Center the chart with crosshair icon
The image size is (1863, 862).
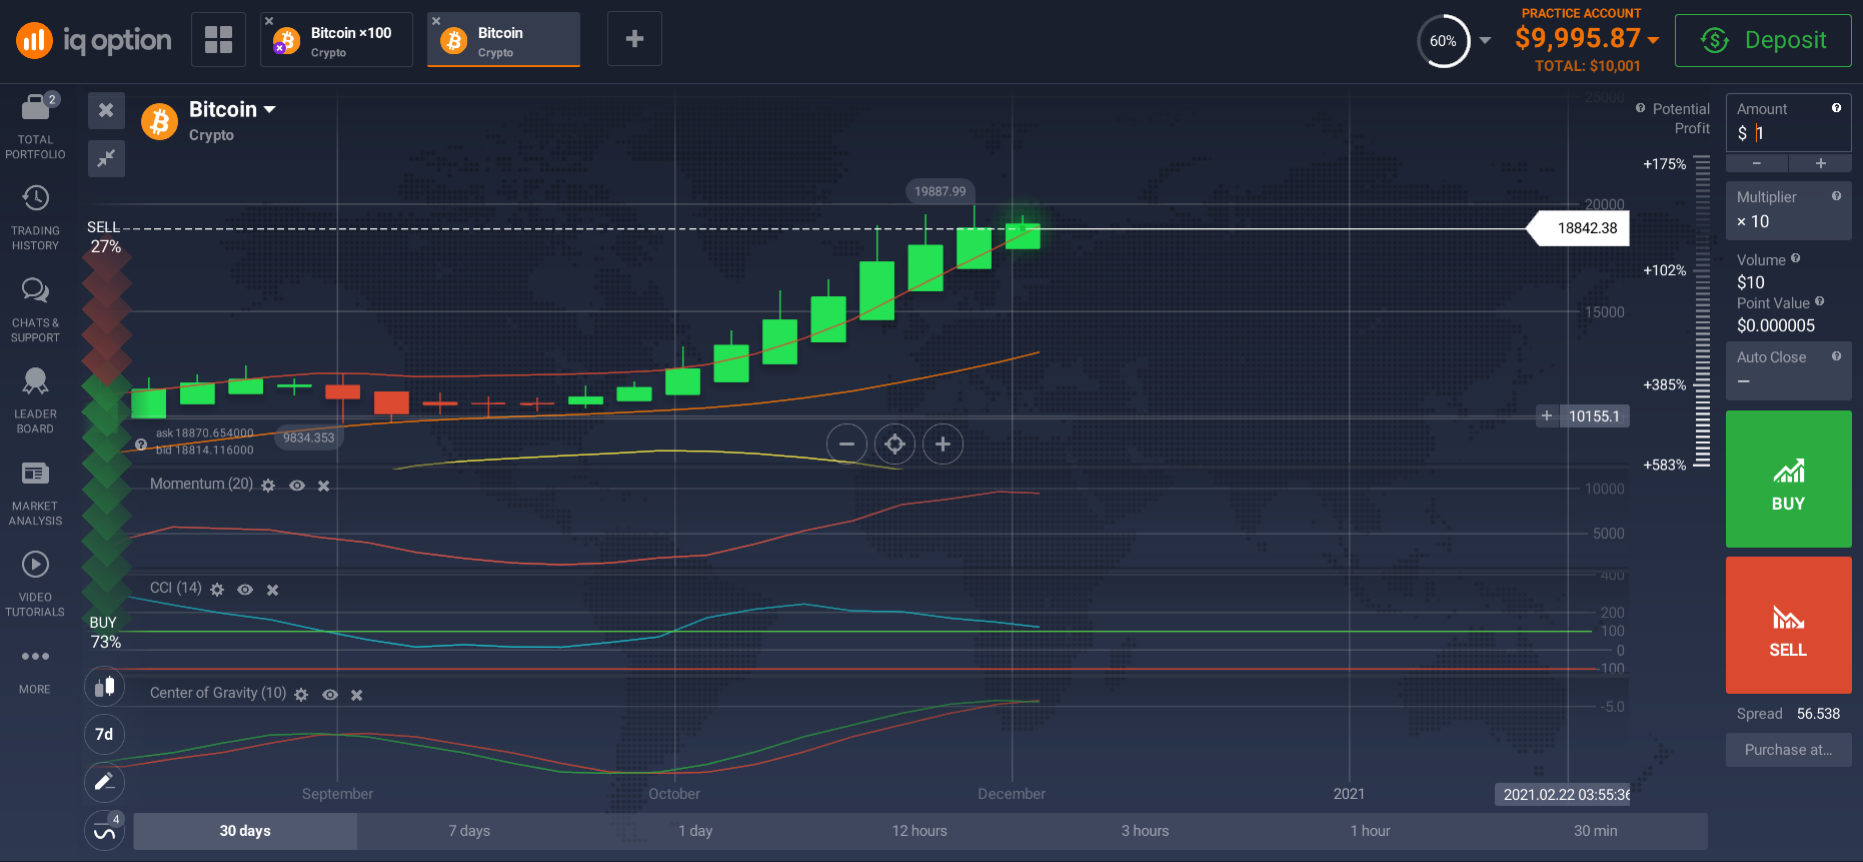coord(895,444)
